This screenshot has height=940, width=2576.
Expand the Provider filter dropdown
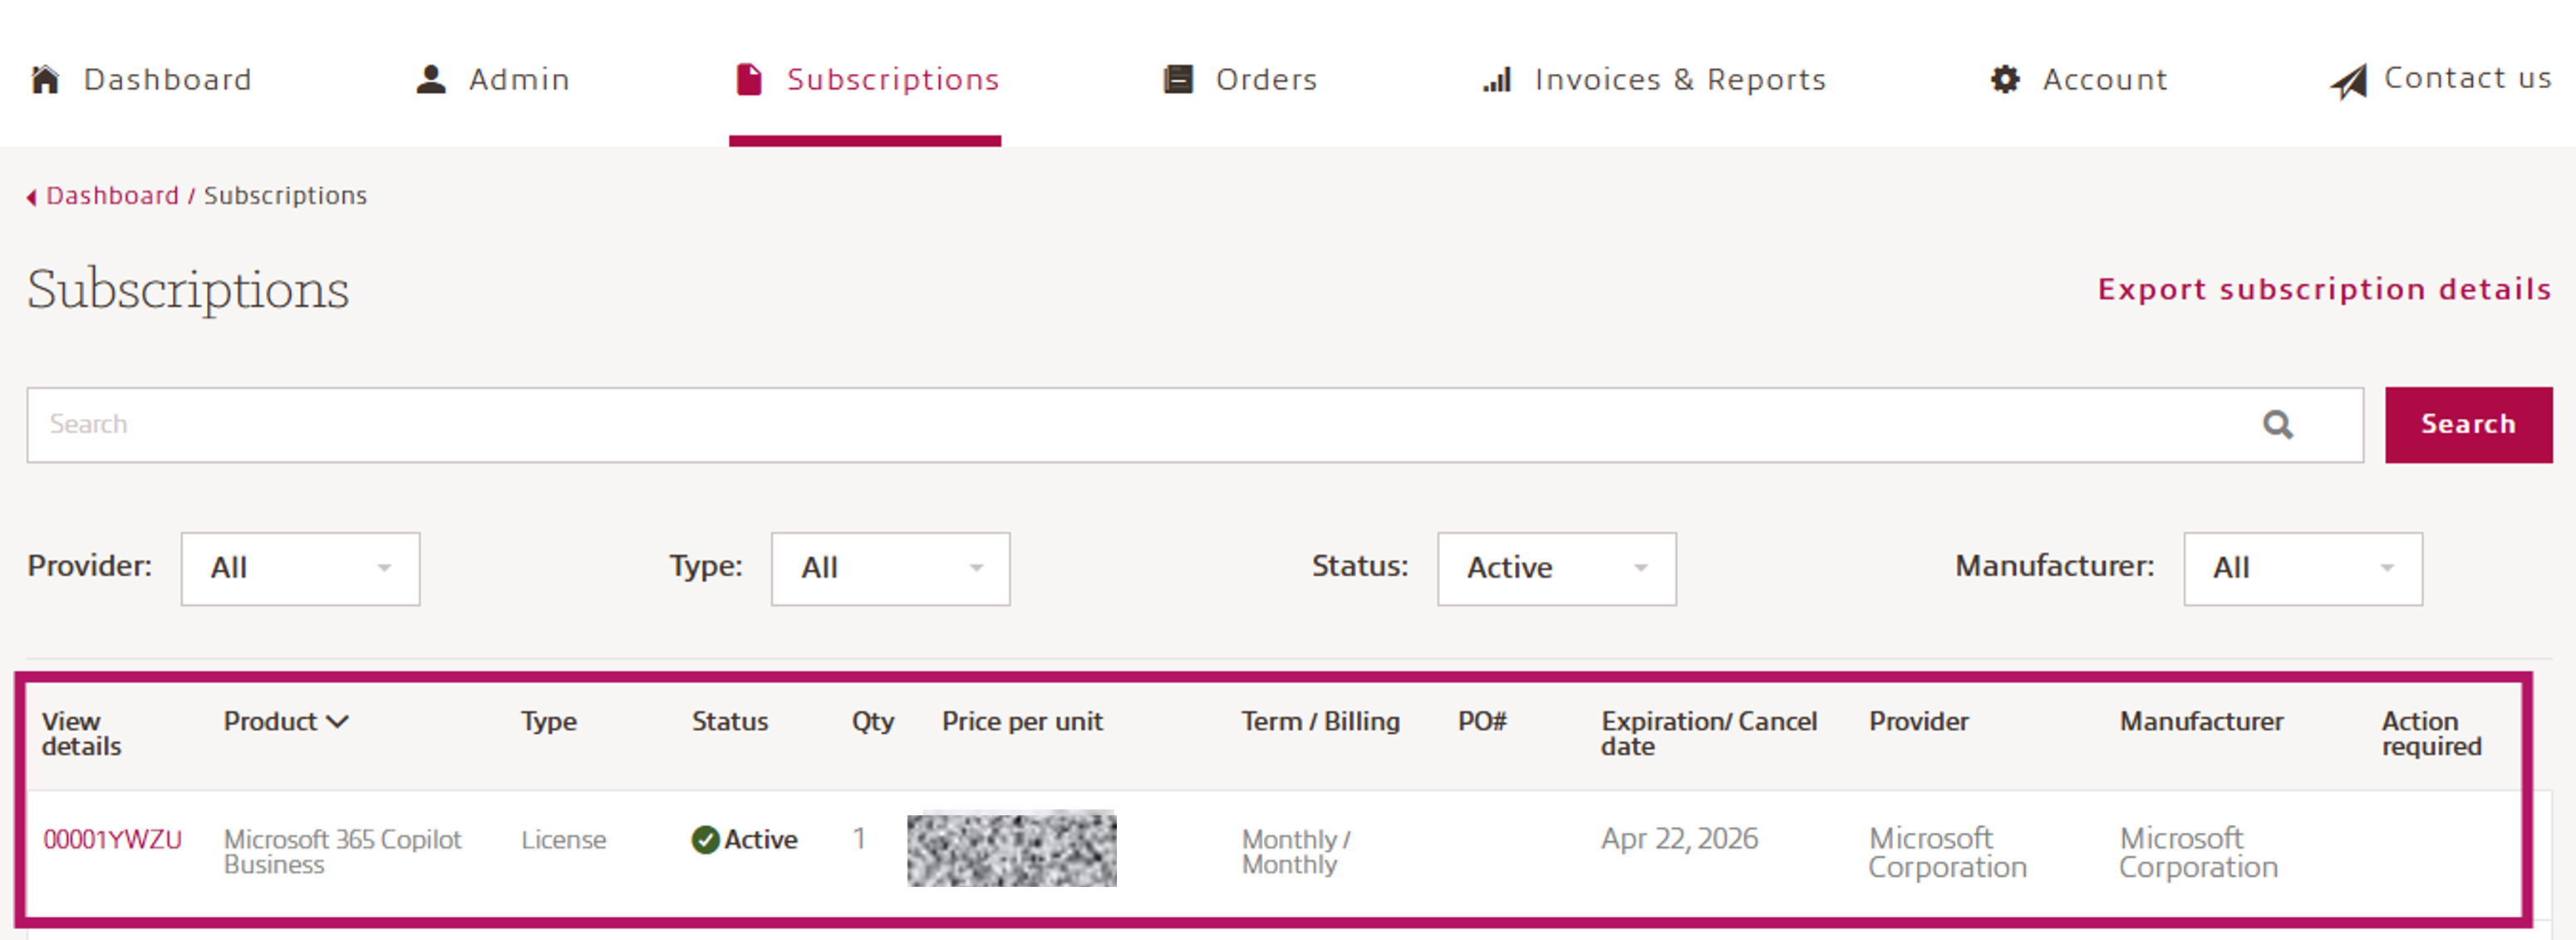(x=299, y=568)
